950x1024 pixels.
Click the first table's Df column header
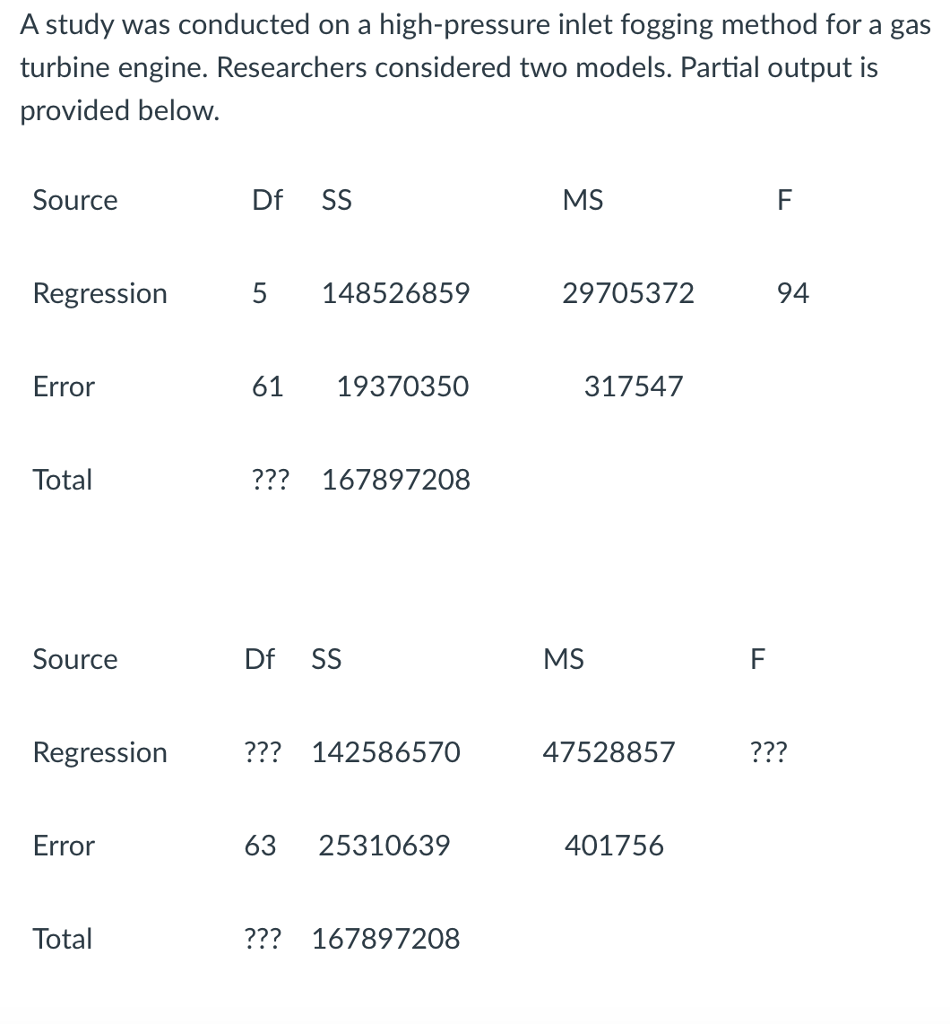(x=267, y=200)
